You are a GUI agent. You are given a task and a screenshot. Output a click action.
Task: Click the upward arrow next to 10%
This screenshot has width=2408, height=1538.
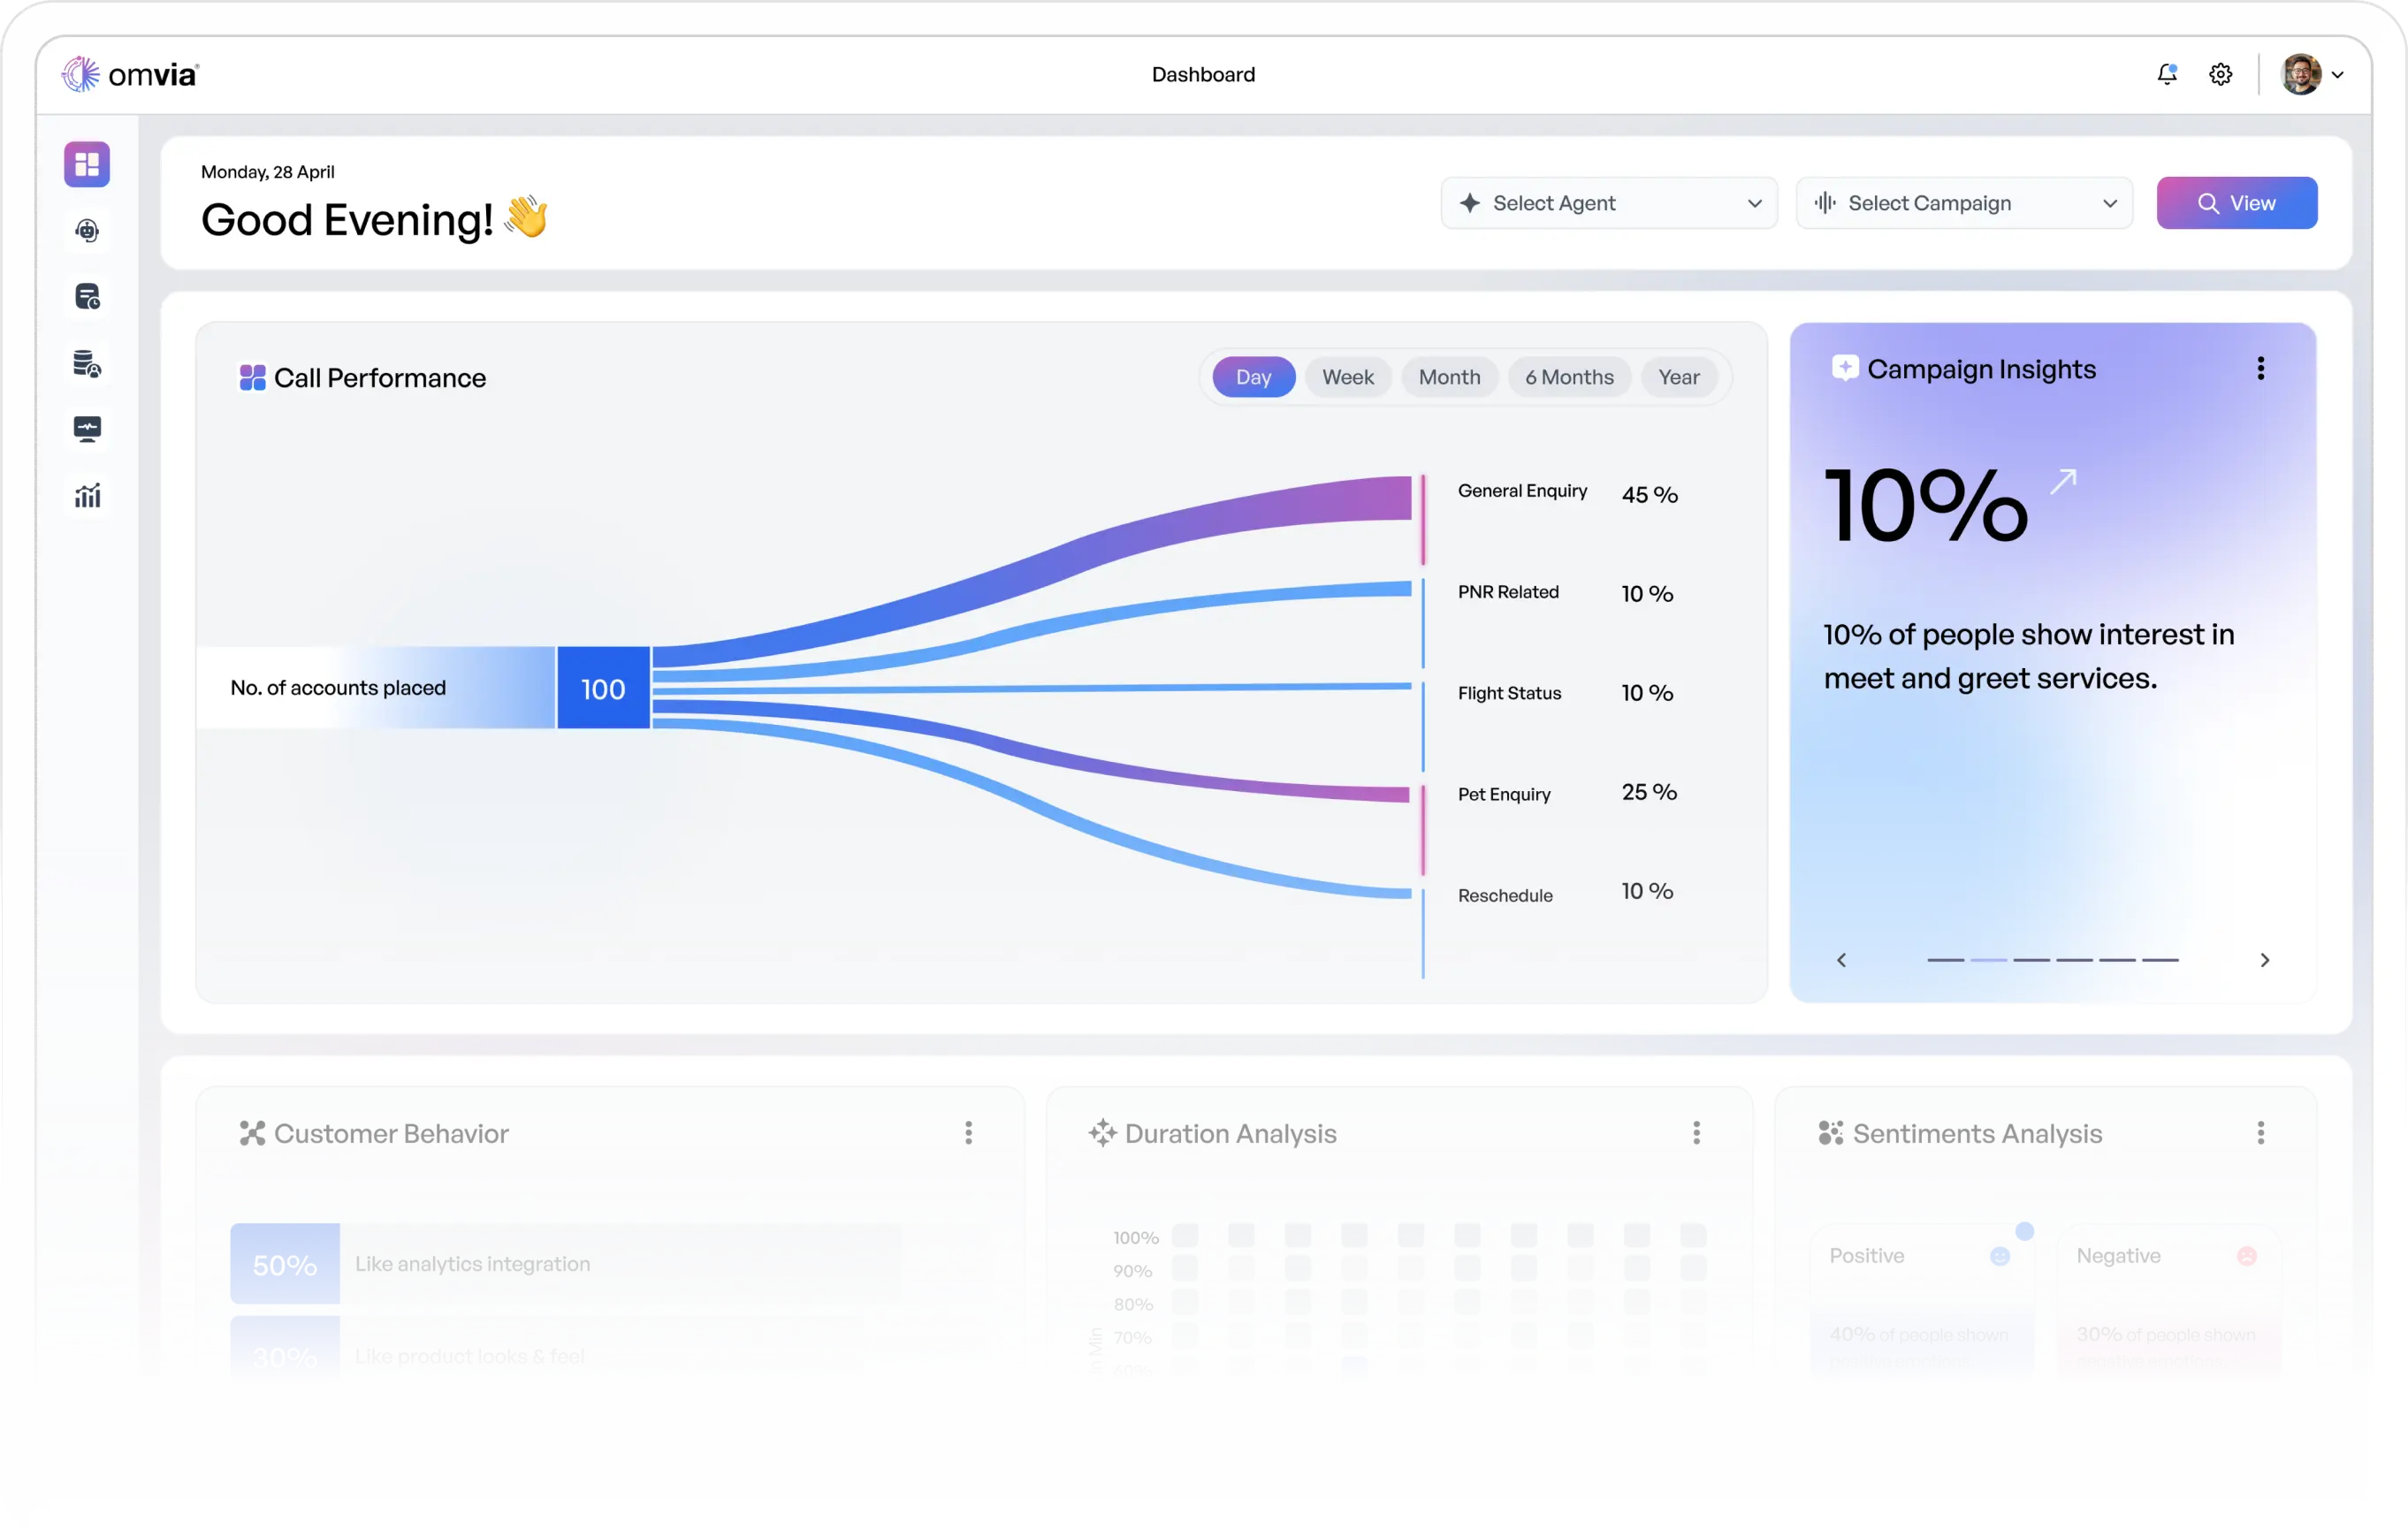point(2063,482)
